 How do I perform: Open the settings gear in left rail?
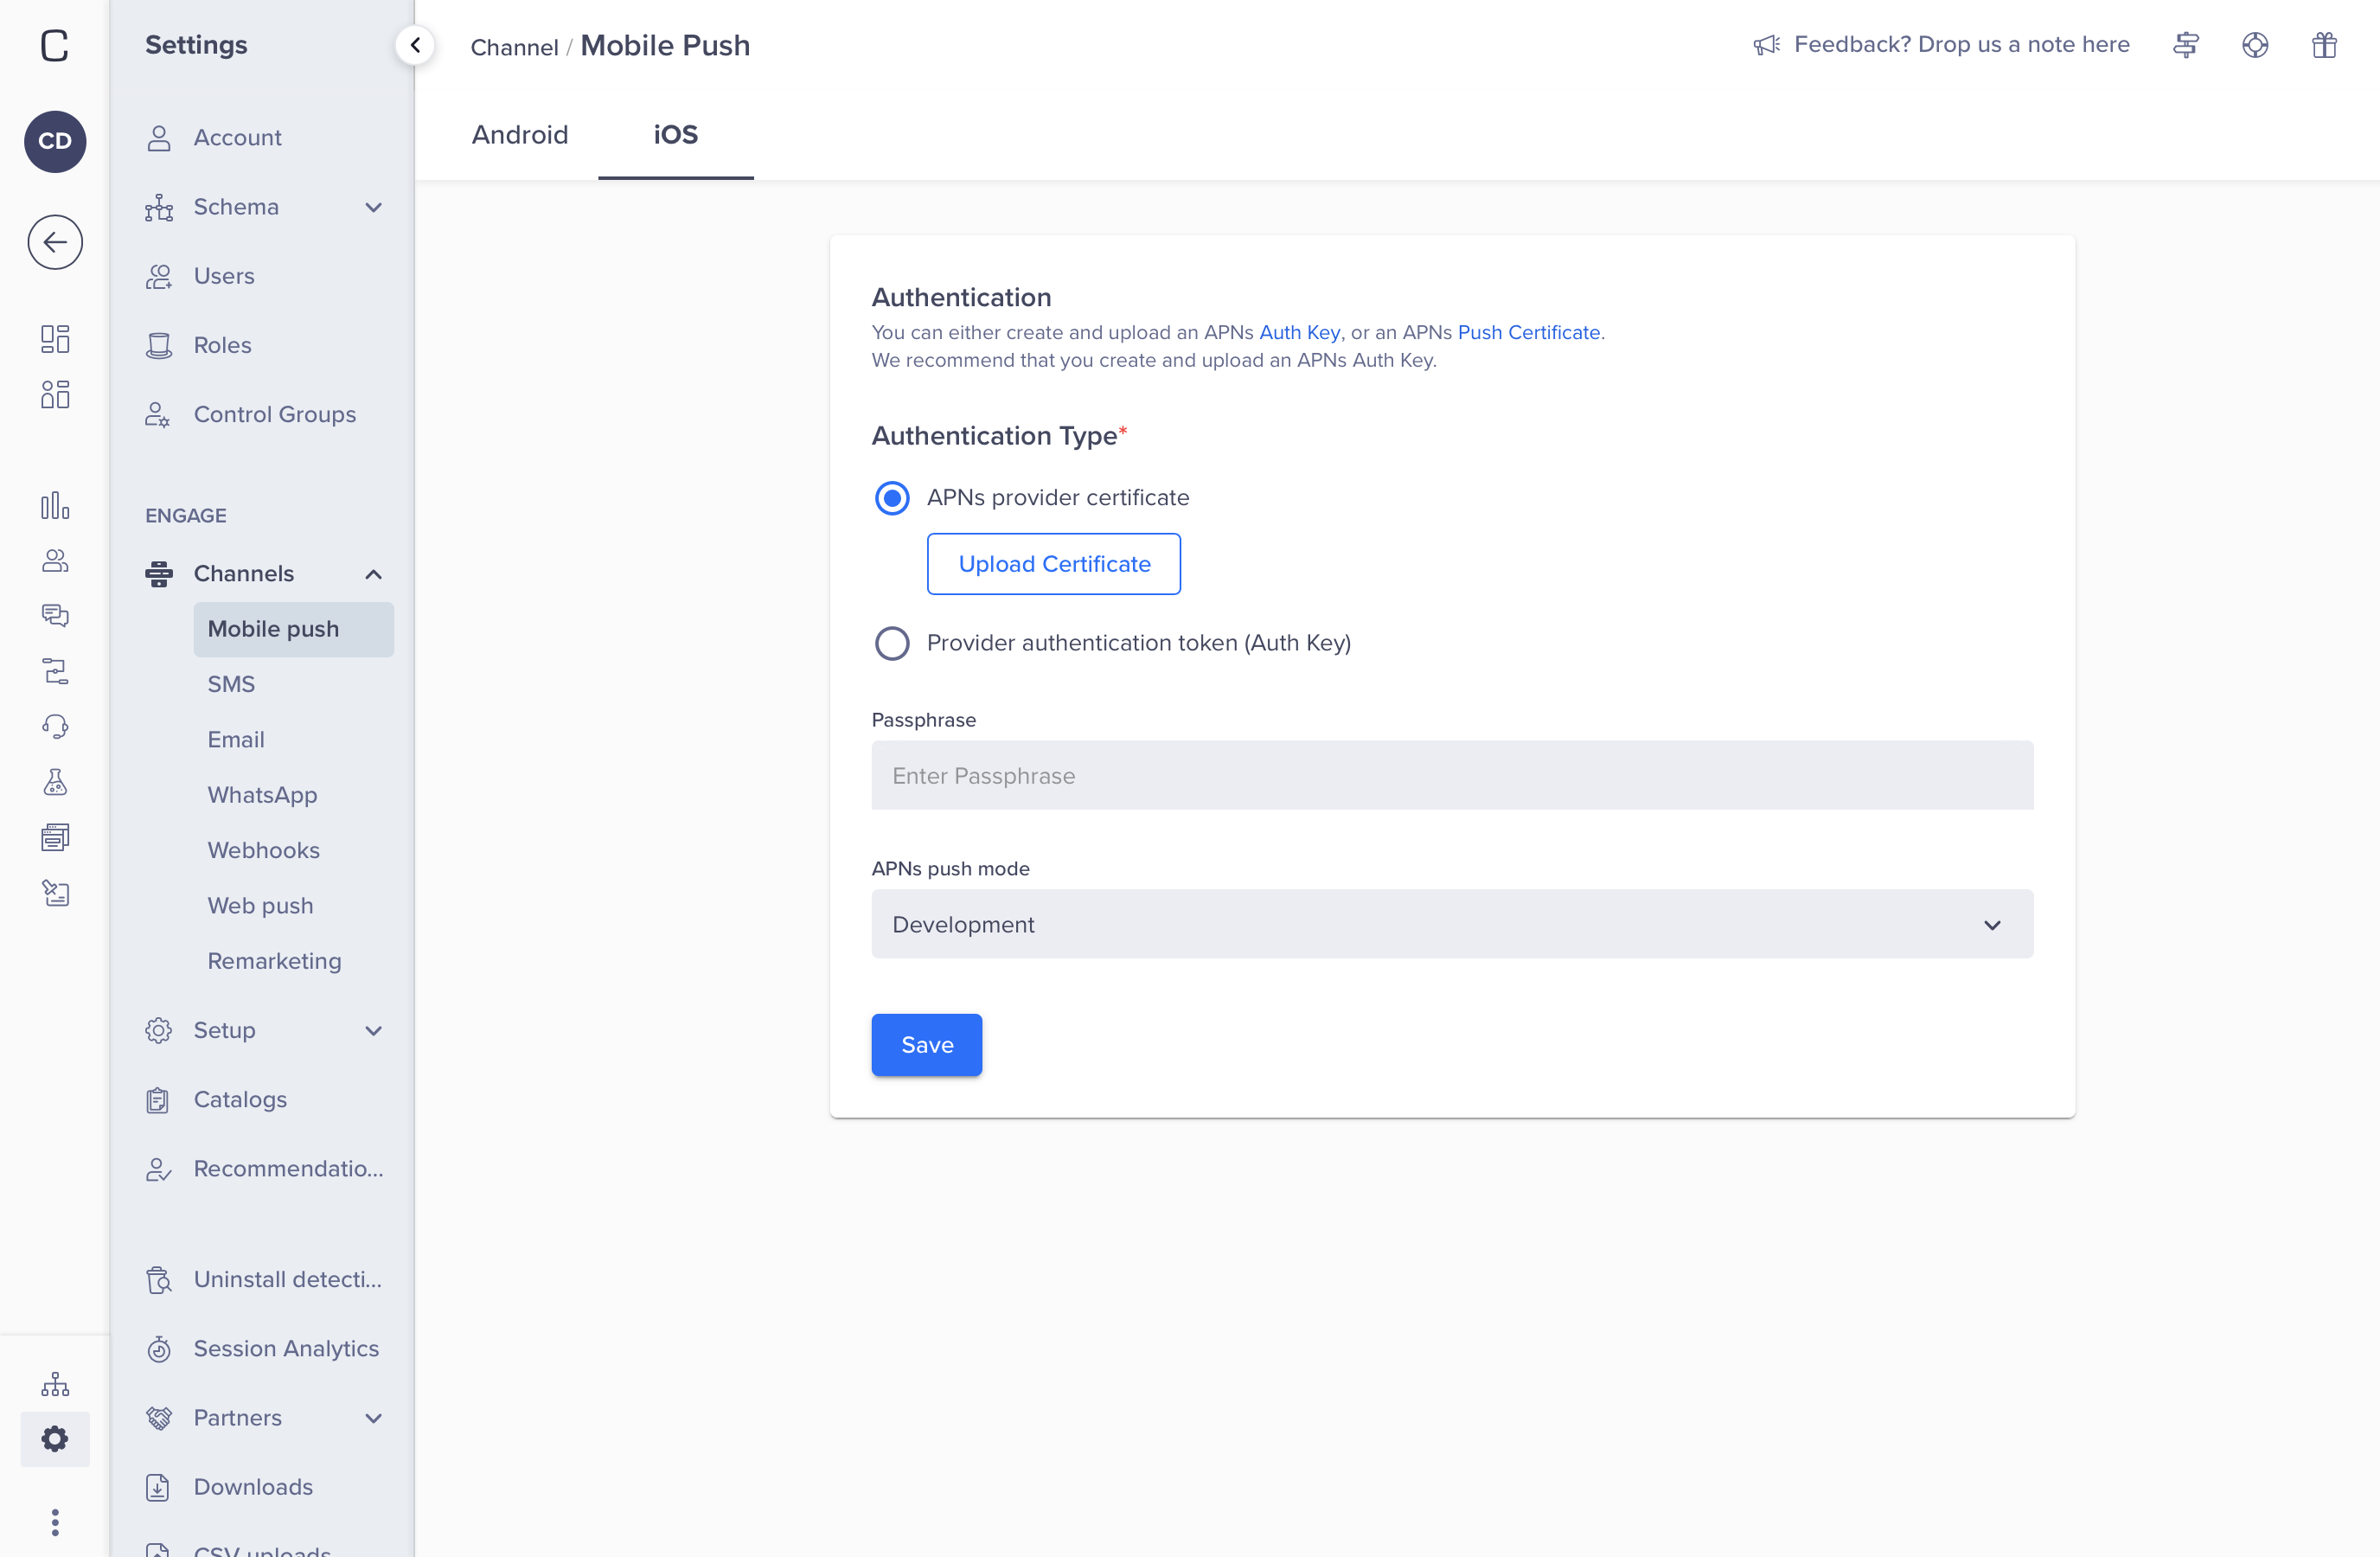coord(55,1438)
